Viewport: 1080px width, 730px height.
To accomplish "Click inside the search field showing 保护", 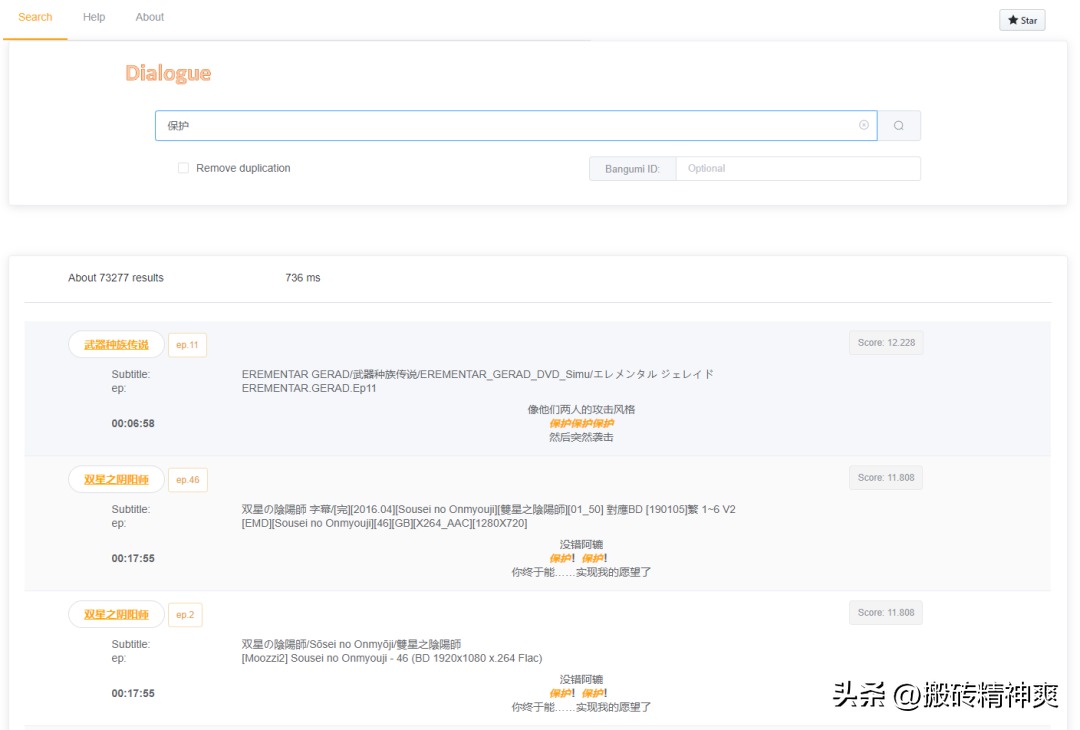I will click(x=500, y=125).
